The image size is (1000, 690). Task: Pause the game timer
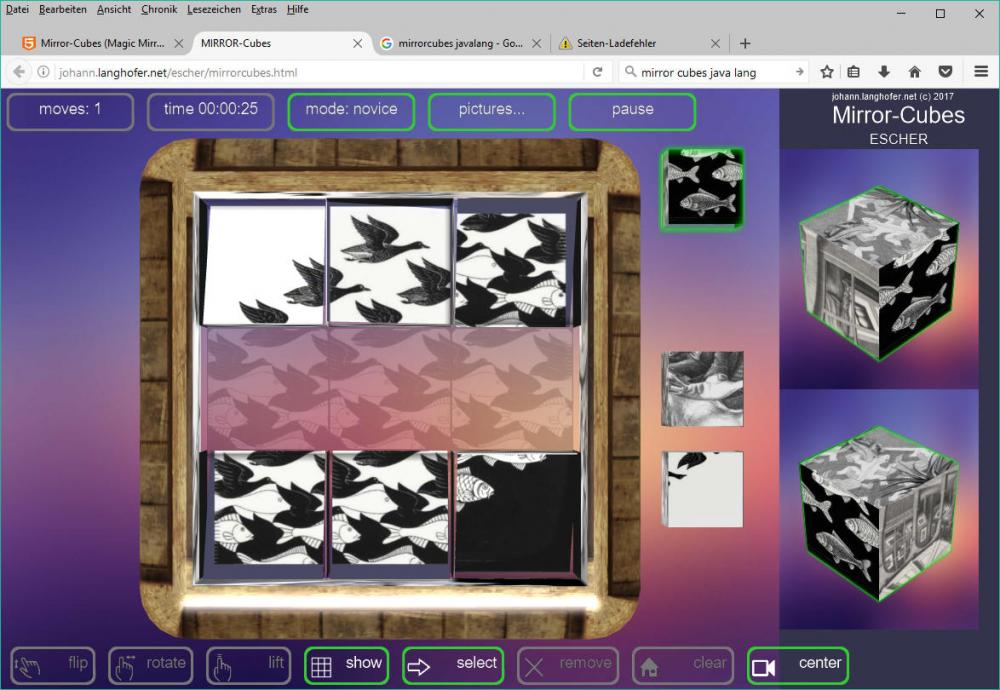point(632,112)
